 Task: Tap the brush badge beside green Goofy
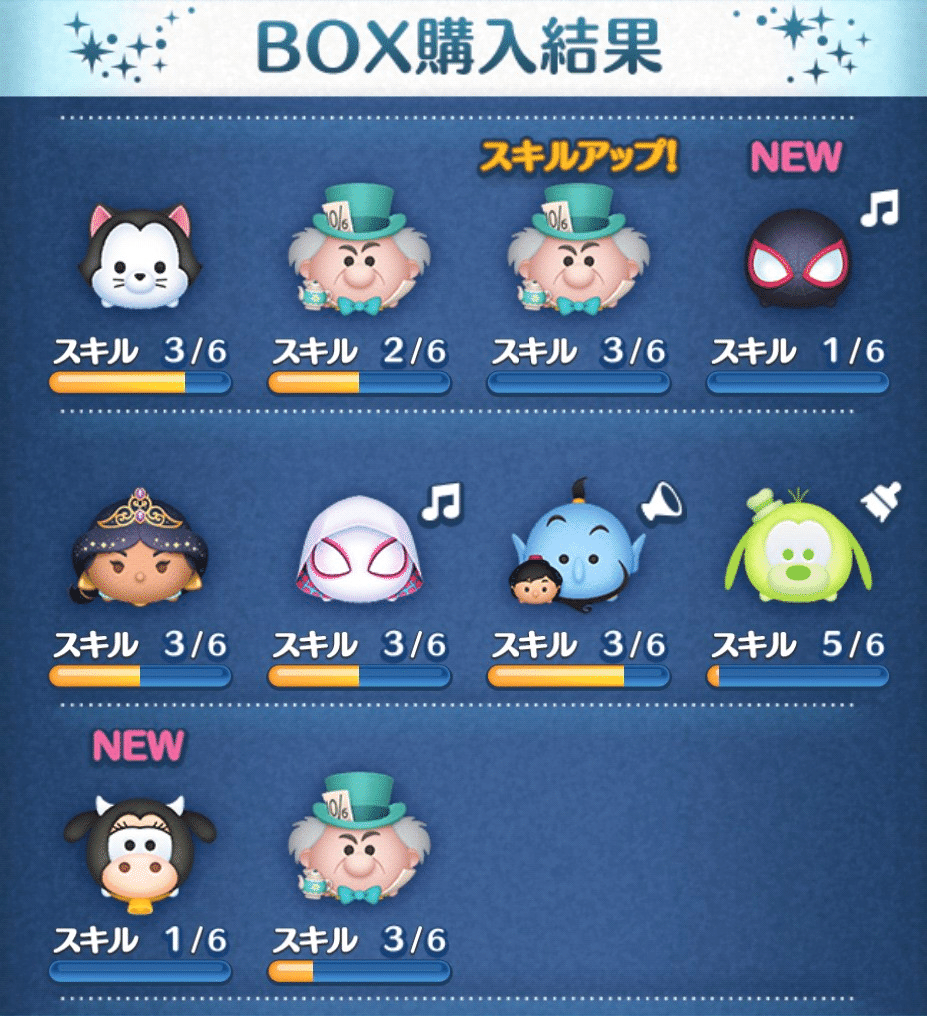[881, 502]
